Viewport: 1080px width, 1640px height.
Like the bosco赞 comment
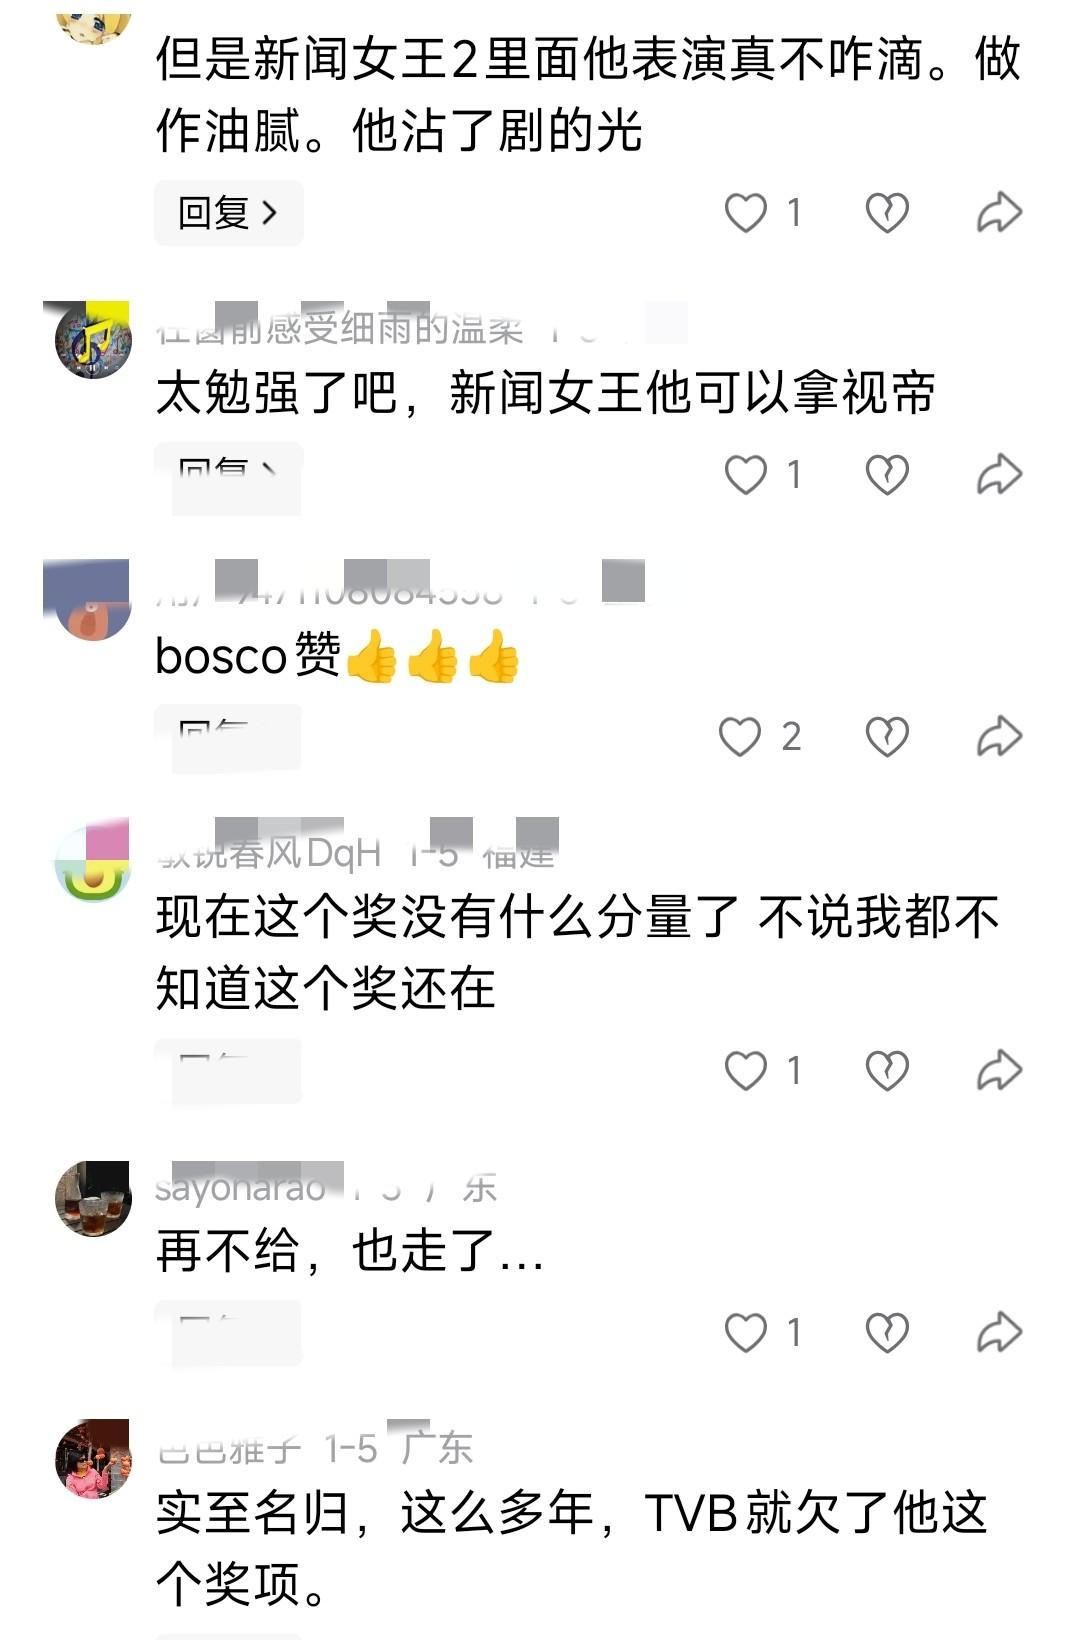coord(740,737)
